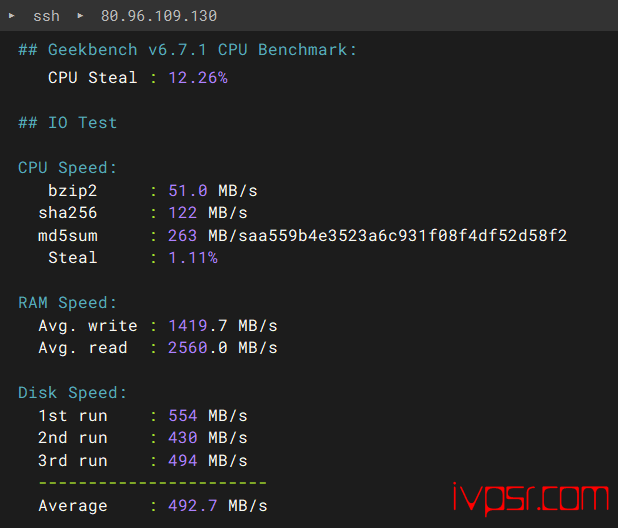Screen dimensions: 618x528
Task: Click the arrow icon before the IP address
Action: (x=80, y=16)
